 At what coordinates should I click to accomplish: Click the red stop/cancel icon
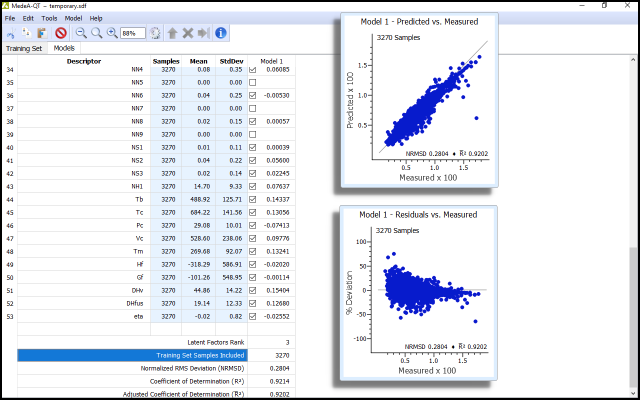click(60, 33)
